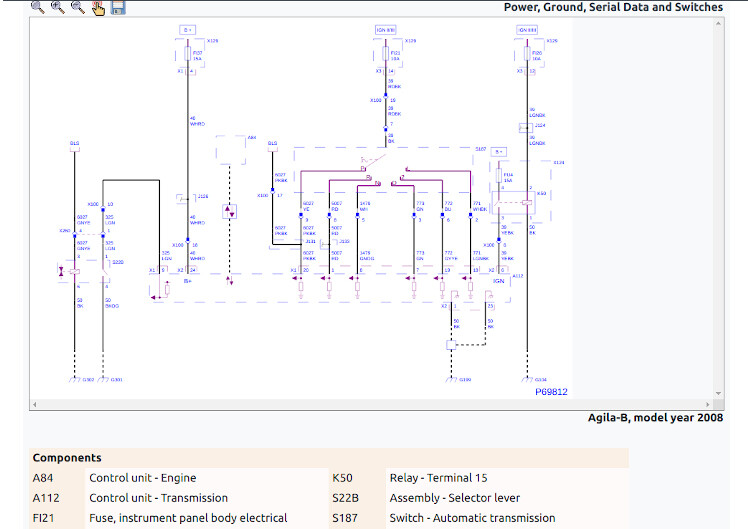The image size is (748, 529).
Task: Click the B+ terminal box at top left
Action: (x=187, y=30)
